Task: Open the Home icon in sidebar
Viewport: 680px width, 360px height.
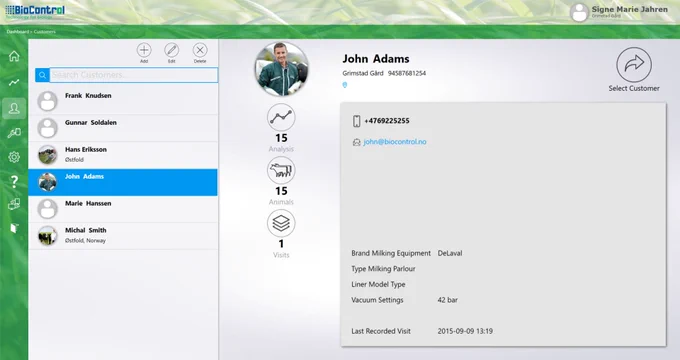Action: click(14, 56)
